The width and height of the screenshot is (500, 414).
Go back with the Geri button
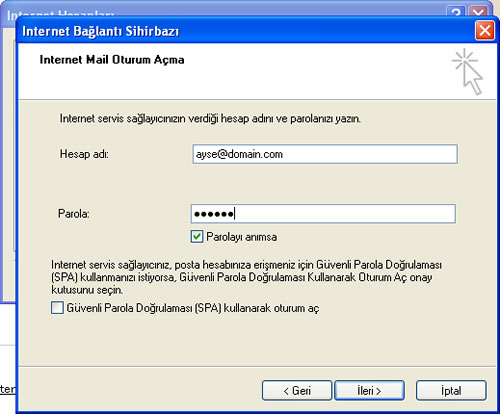point(297,390)
